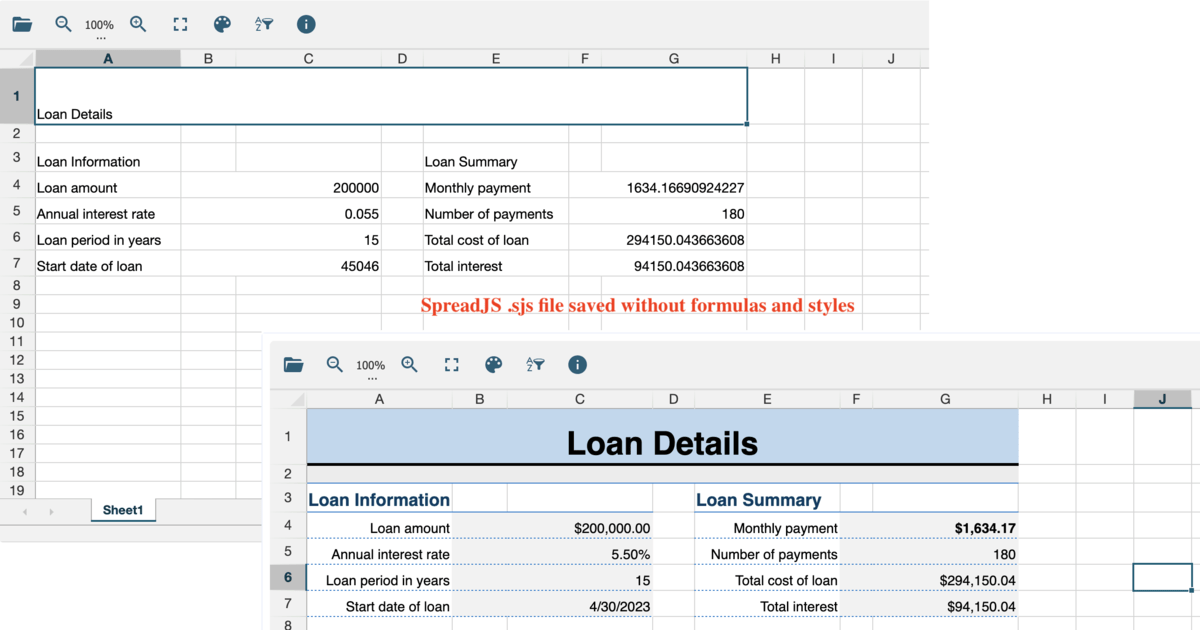Toggle fullscreen on the lower spreadsheet toolbar
The image size is (1200, 630).
point(451,365)
